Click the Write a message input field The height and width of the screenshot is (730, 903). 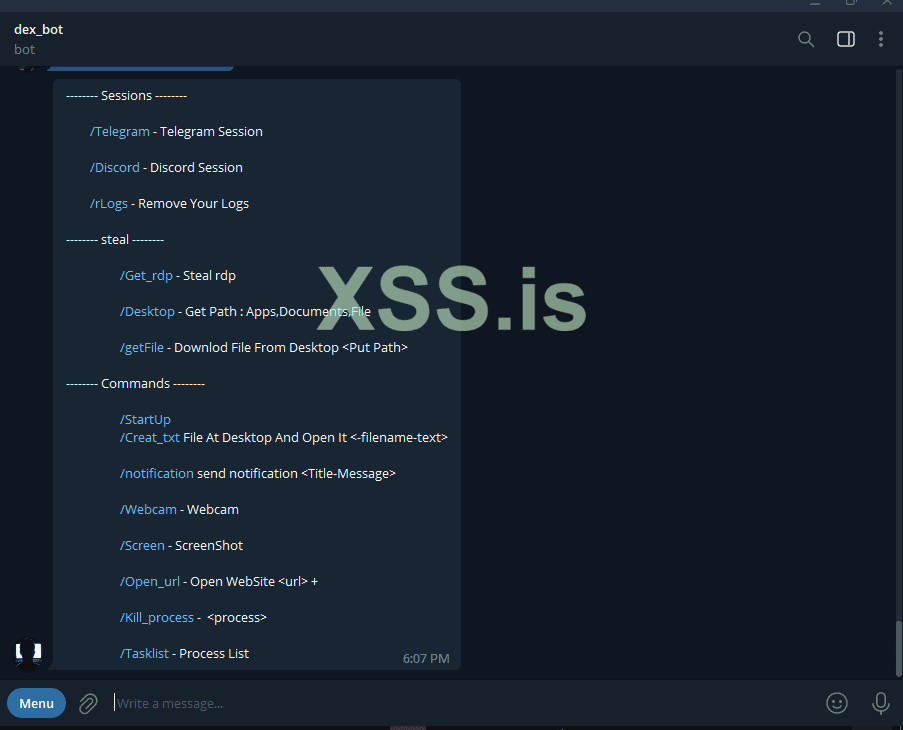461,703
